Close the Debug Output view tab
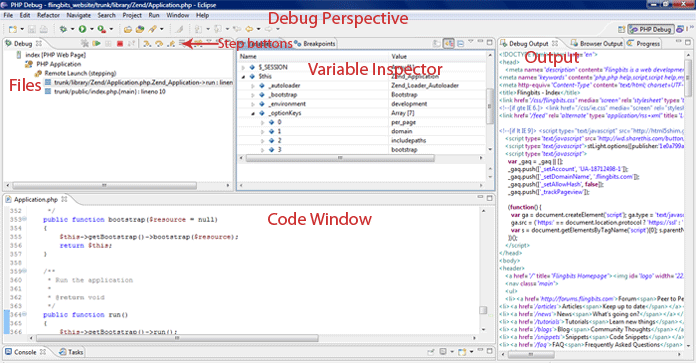Image resolution: width=696 pixels, height=363 pixels. (x=555, y=43)
